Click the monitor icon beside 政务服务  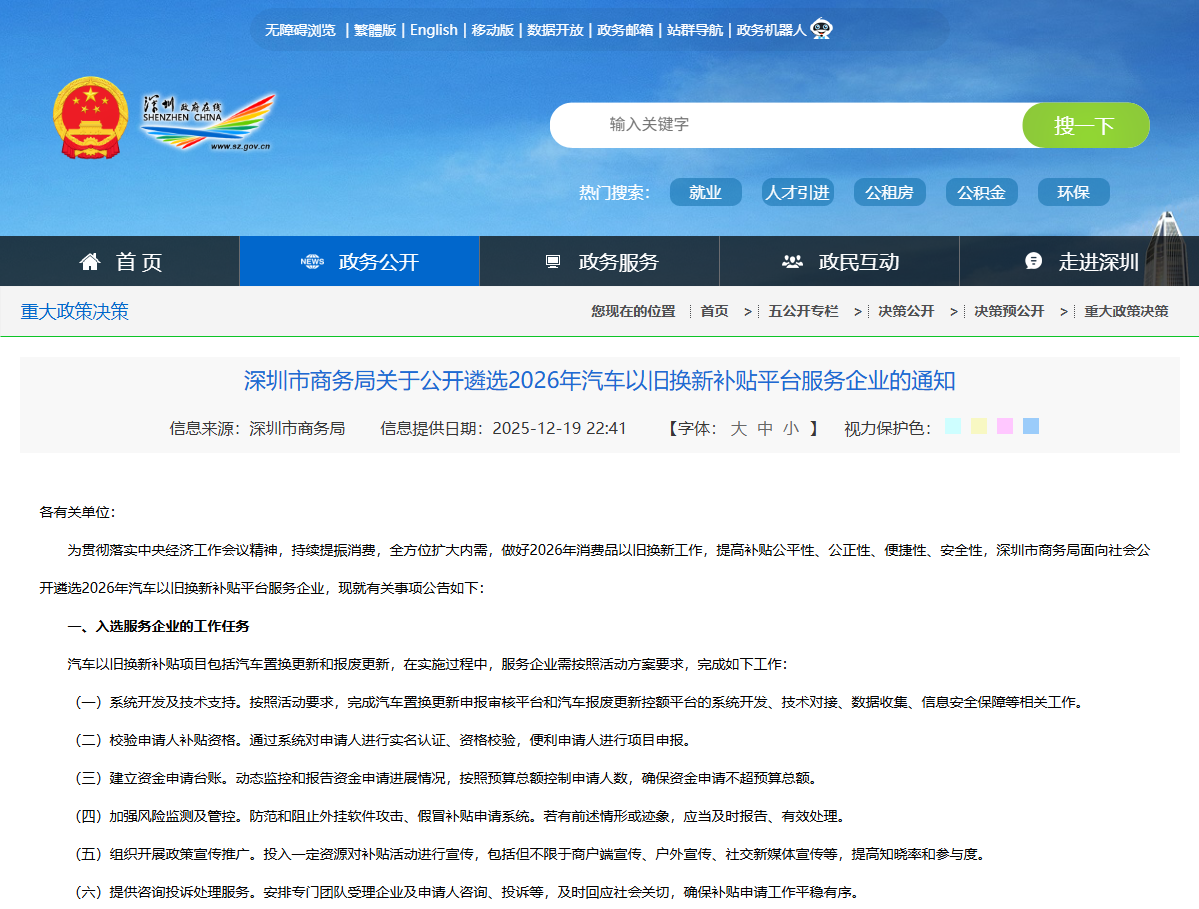tap(553, 262)
